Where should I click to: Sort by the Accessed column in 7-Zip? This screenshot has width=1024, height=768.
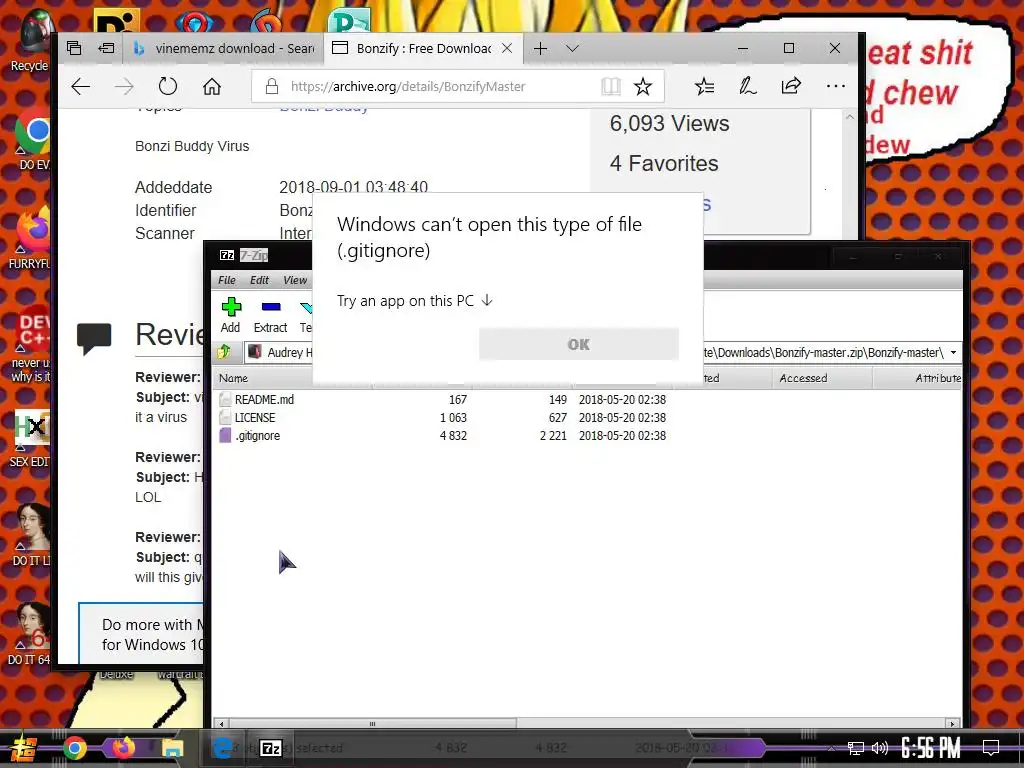pyautogui.click(x=822, y=378)
